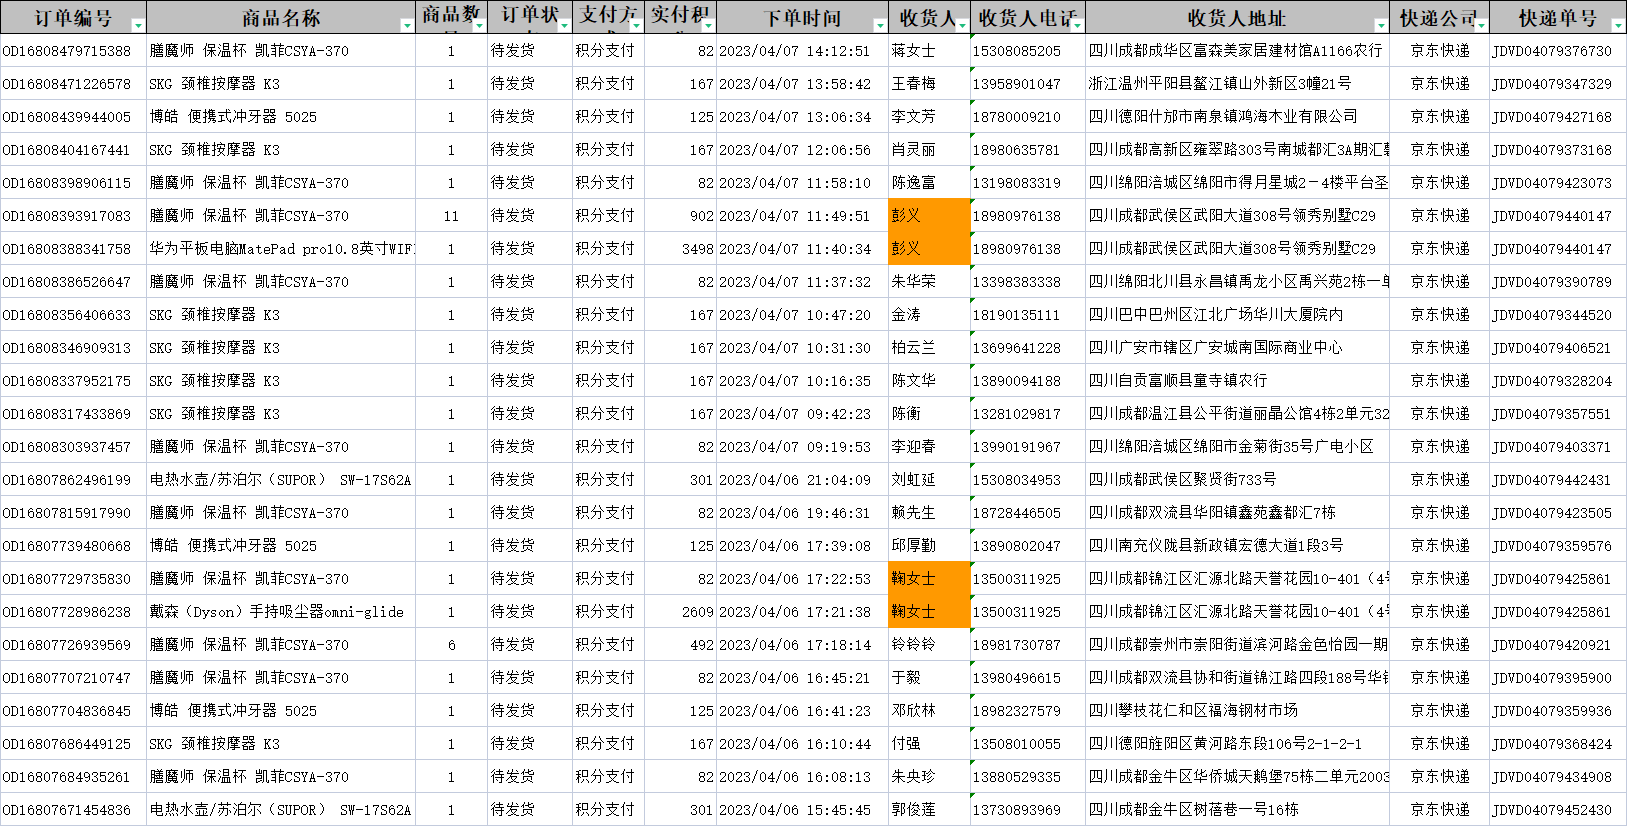Click orange 彭义 cell in the 11:49:51 row
The image size is (1627, 826).
(x=929, y=215)
